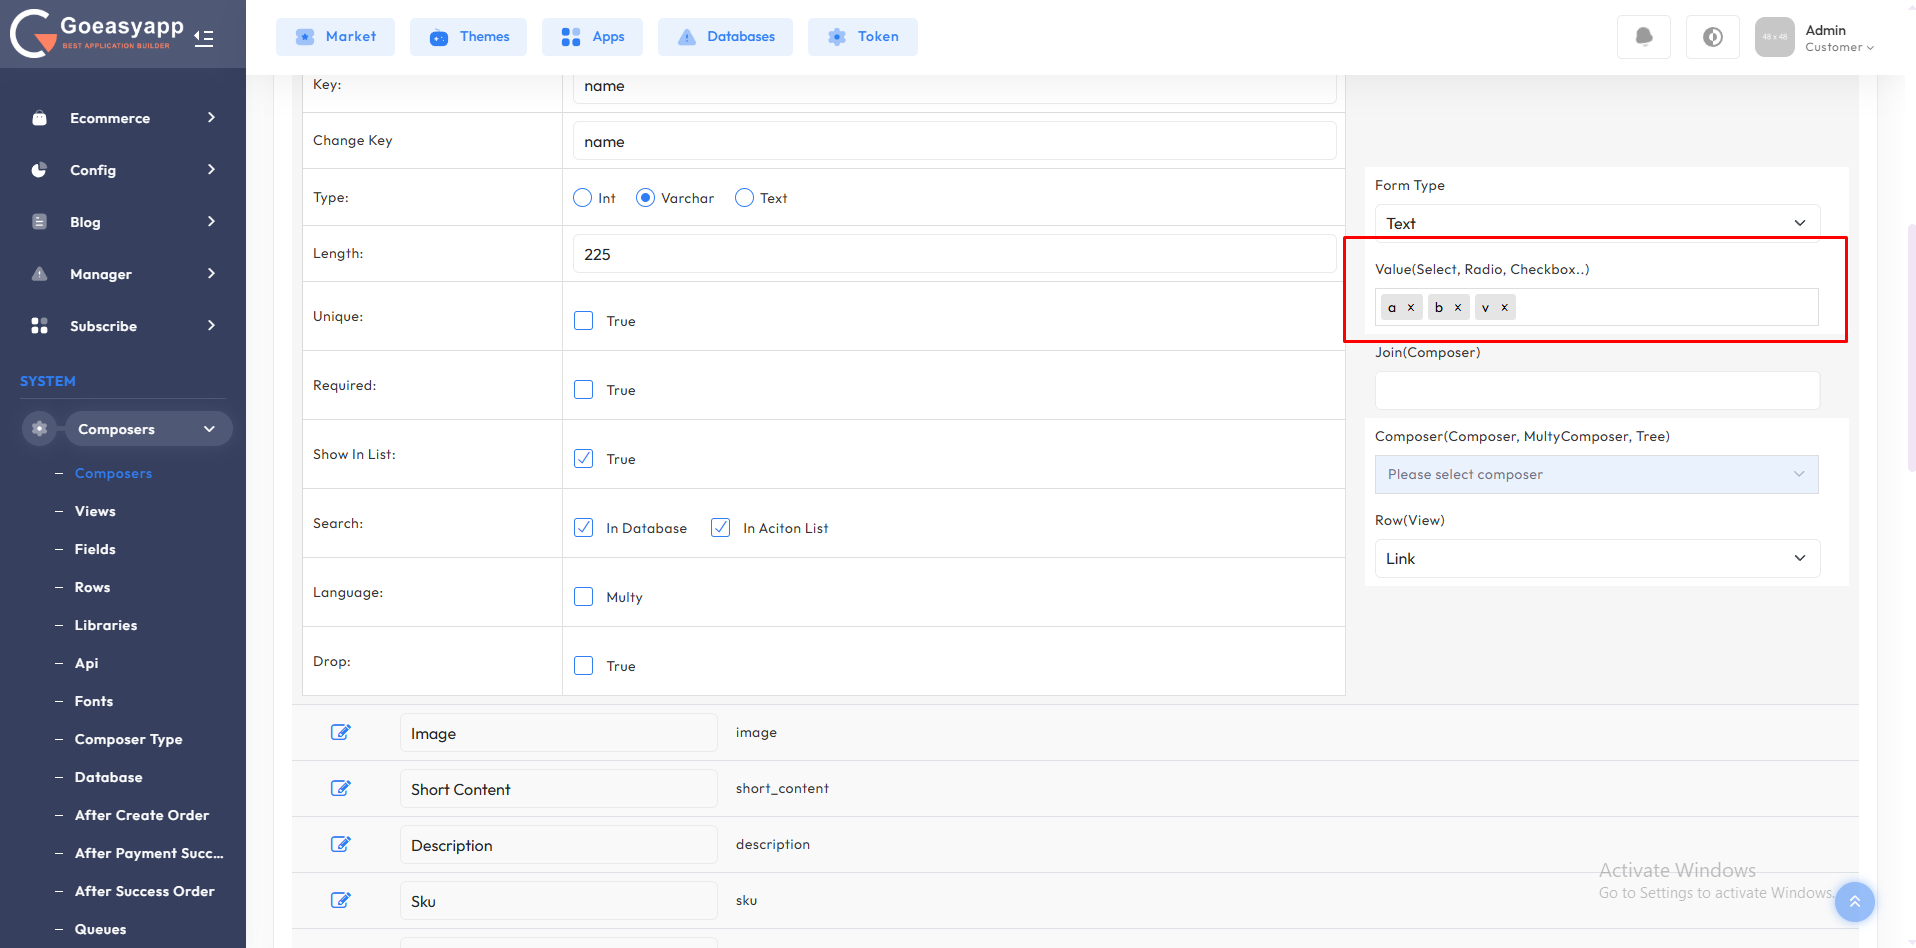Screen dimensions: 1916x948
Task: Remove the 'b' tag from value field
Action: pos(1458,308)
